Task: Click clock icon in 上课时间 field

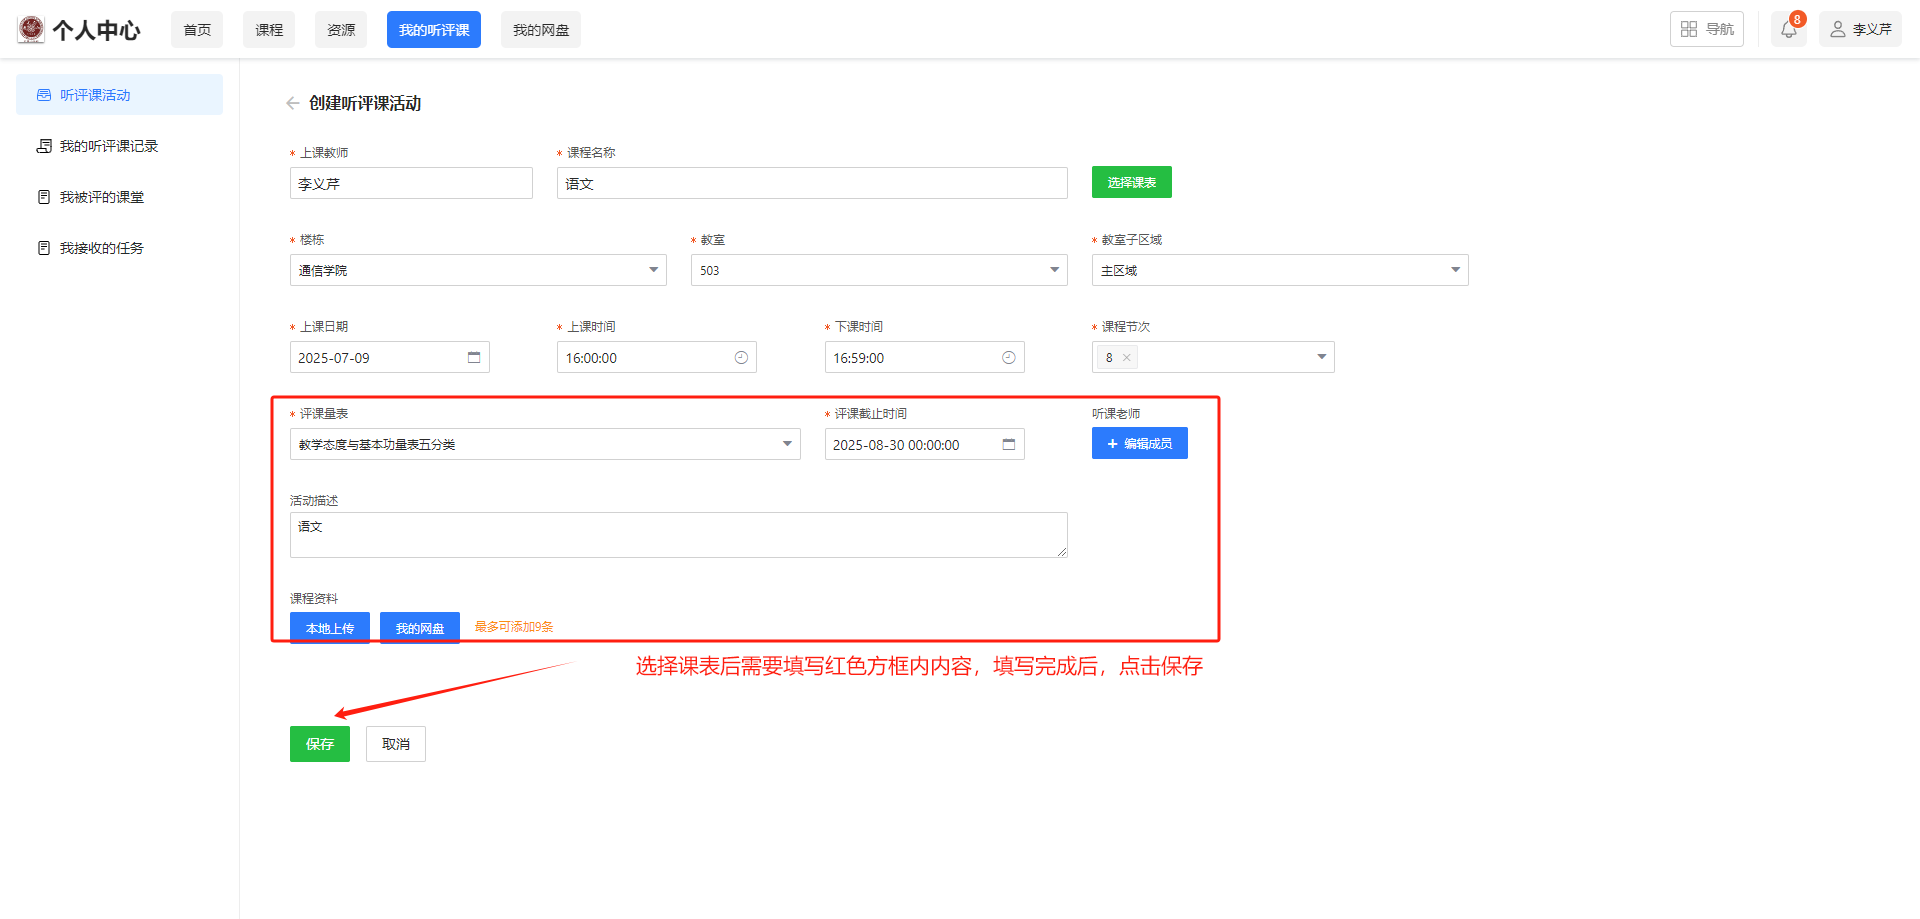Action: [x=741, y=358]
